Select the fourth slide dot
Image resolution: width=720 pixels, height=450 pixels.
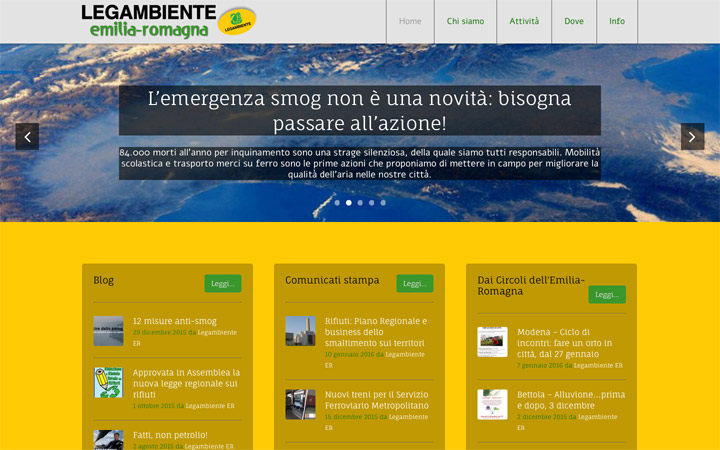pyautogui.click(x=371, y=202)
